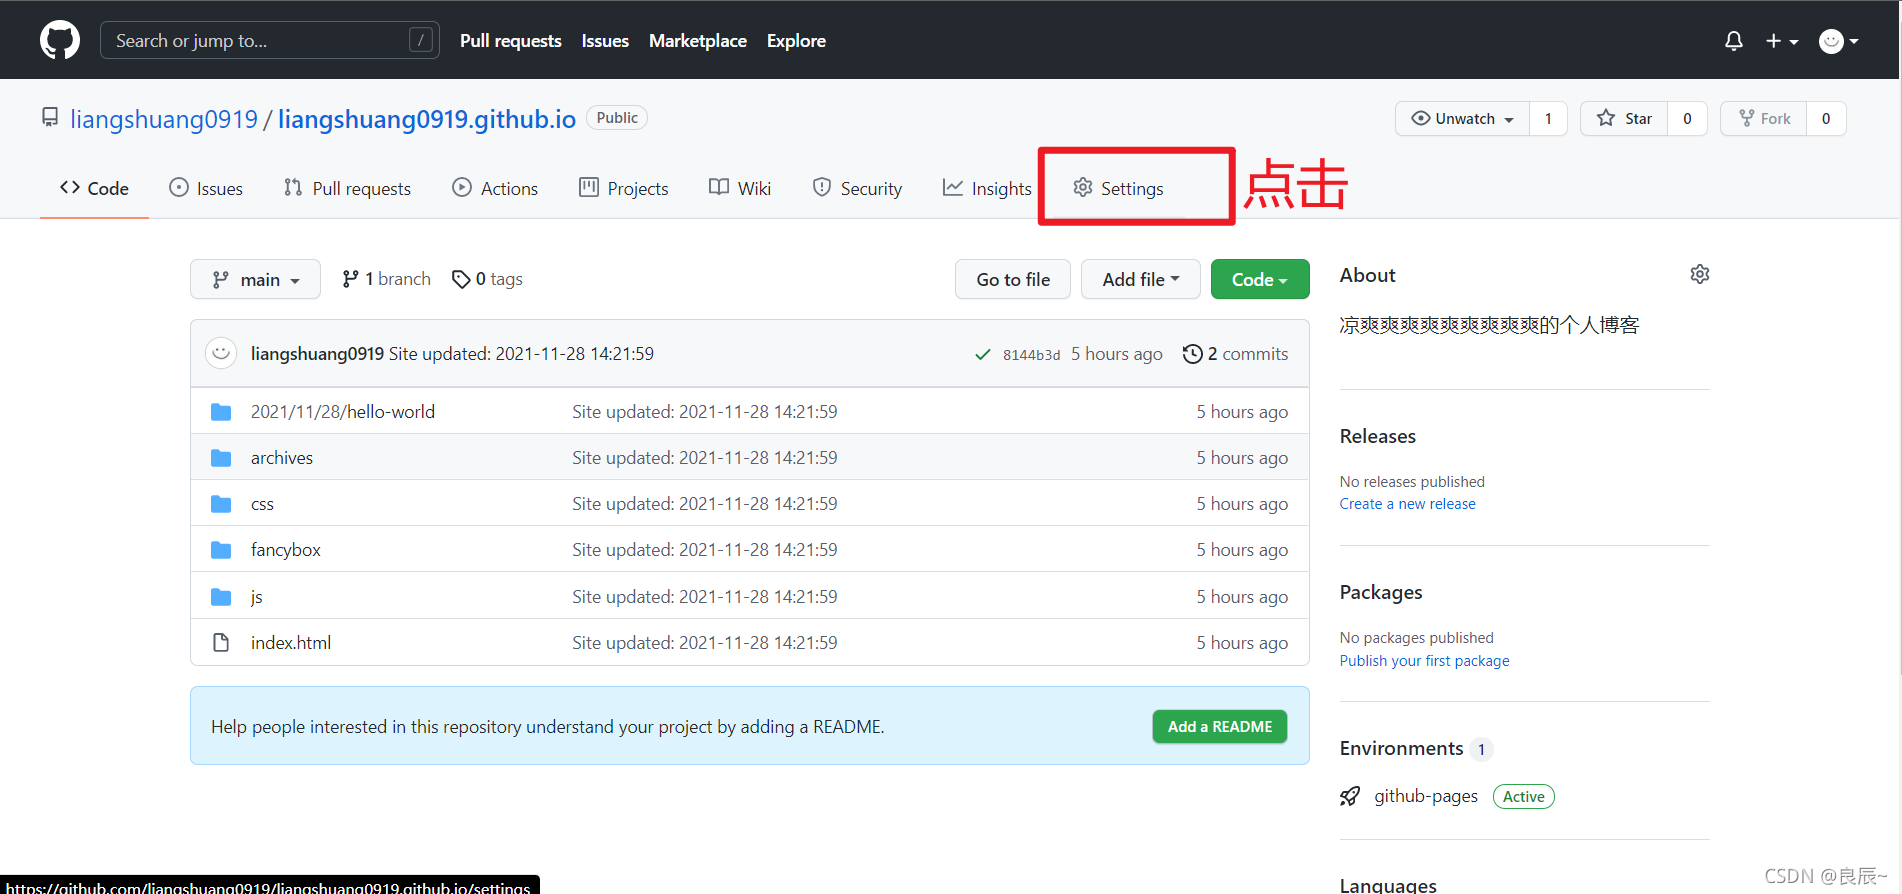The height and width of the screenshot is (894, 1902).
Task: Open Pull requests in top navigation
Action: click(x=510, y=41)
